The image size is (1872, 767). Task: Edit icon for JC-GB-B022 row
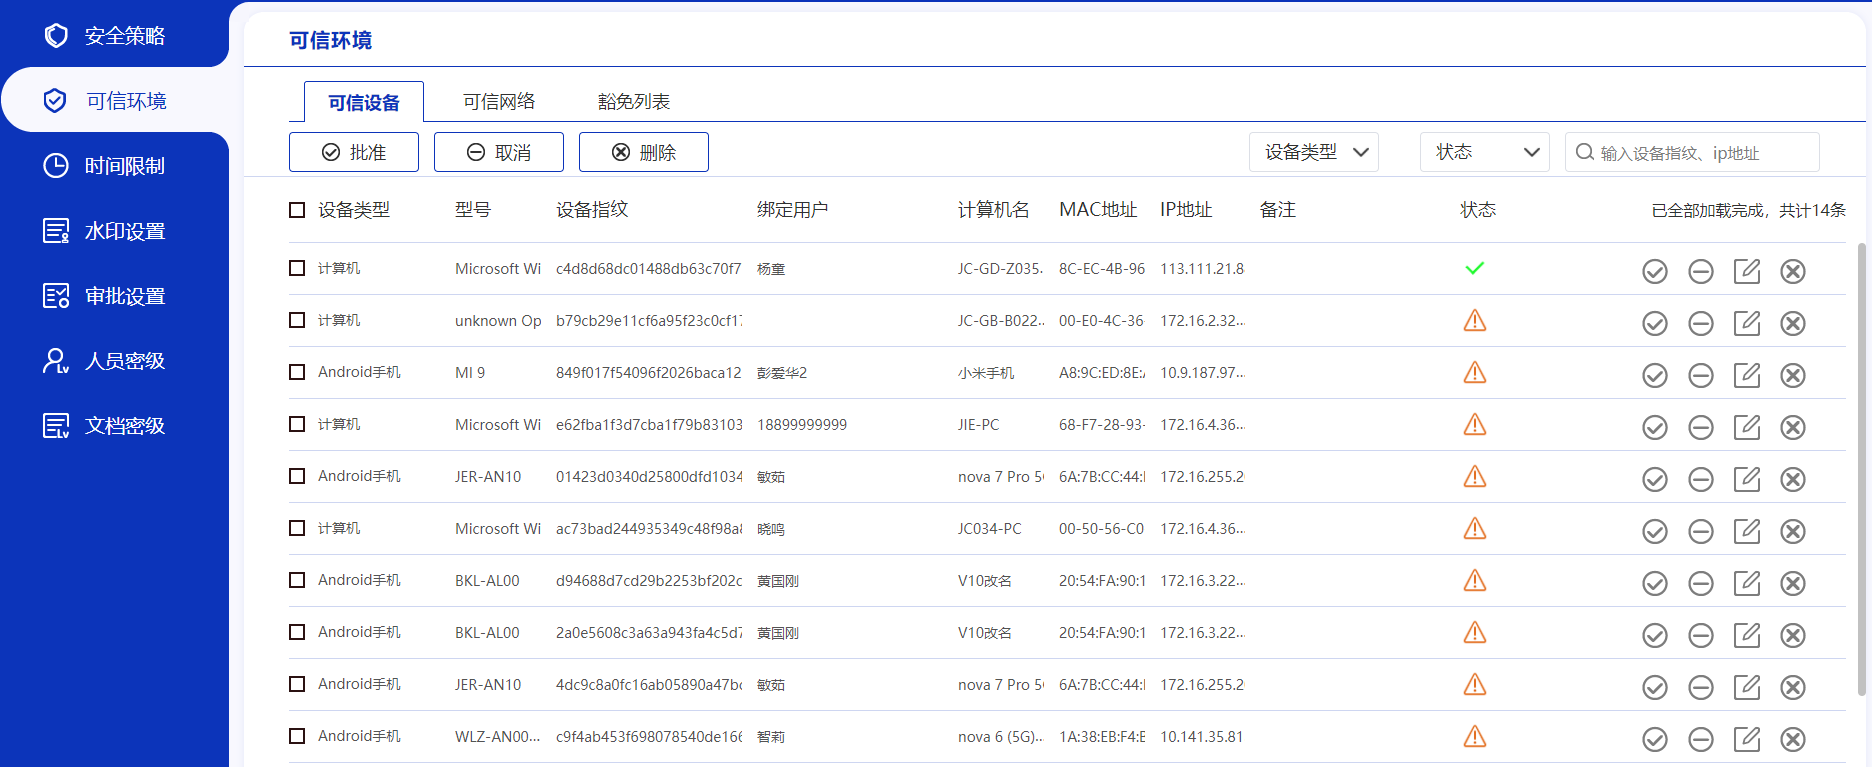[1747, 323]
